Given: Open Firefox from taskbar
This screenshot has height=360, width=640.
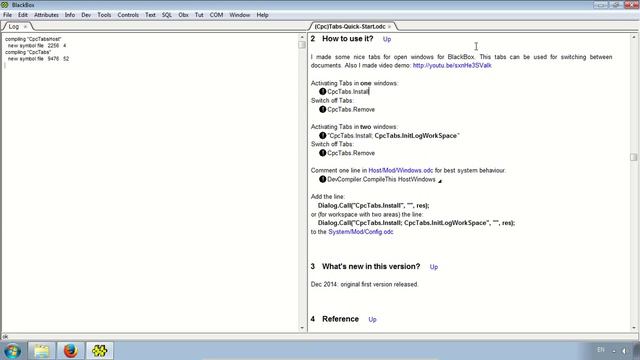Looking at the screenshot, I should point(70,351).
